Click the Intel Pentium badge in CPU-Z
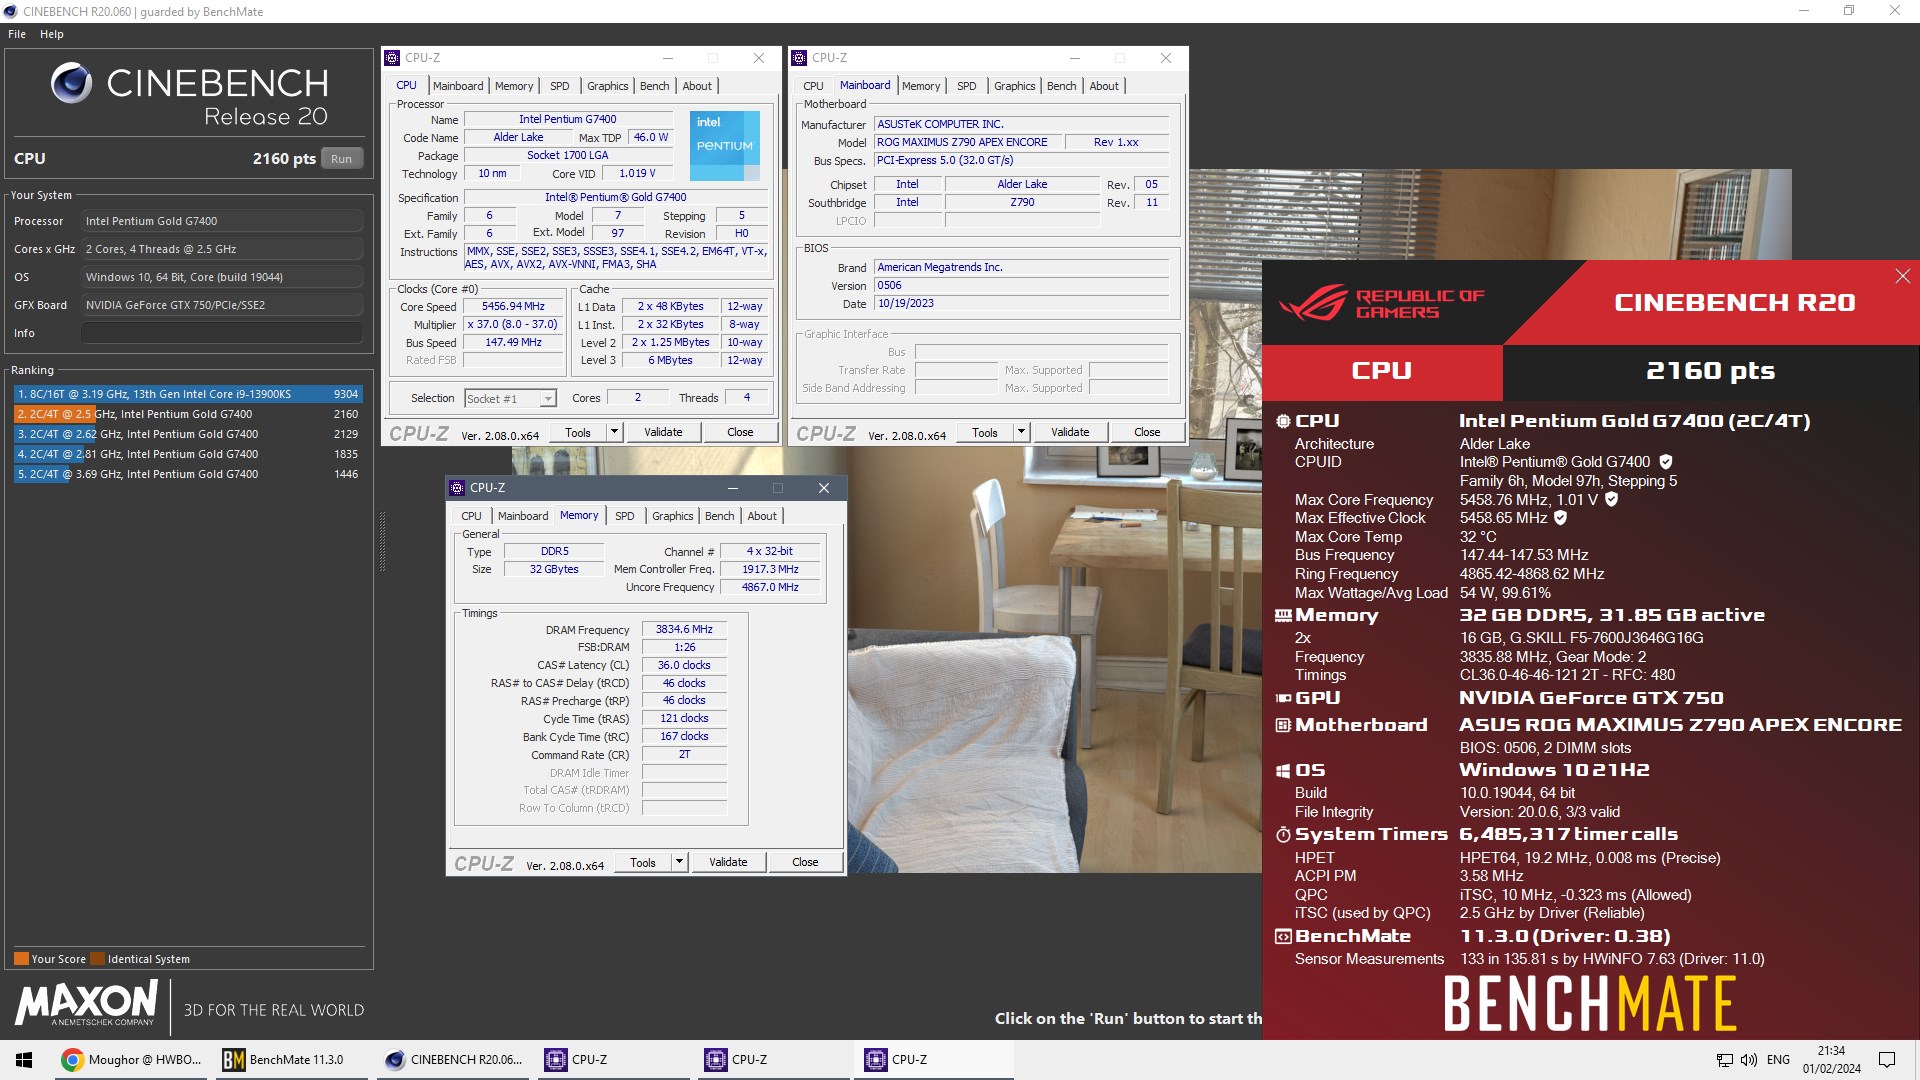Viewport: 1920px width, 1080px height. [725, 146]
